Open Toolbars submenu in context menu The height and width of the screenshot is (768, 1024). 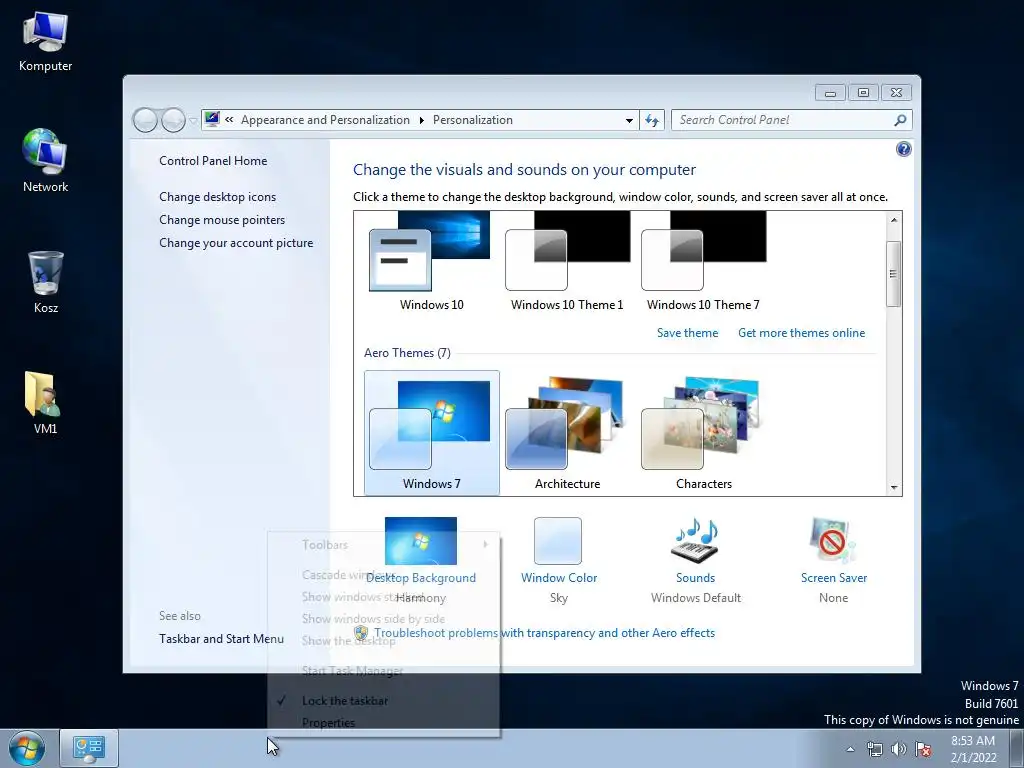pos(384,545)
